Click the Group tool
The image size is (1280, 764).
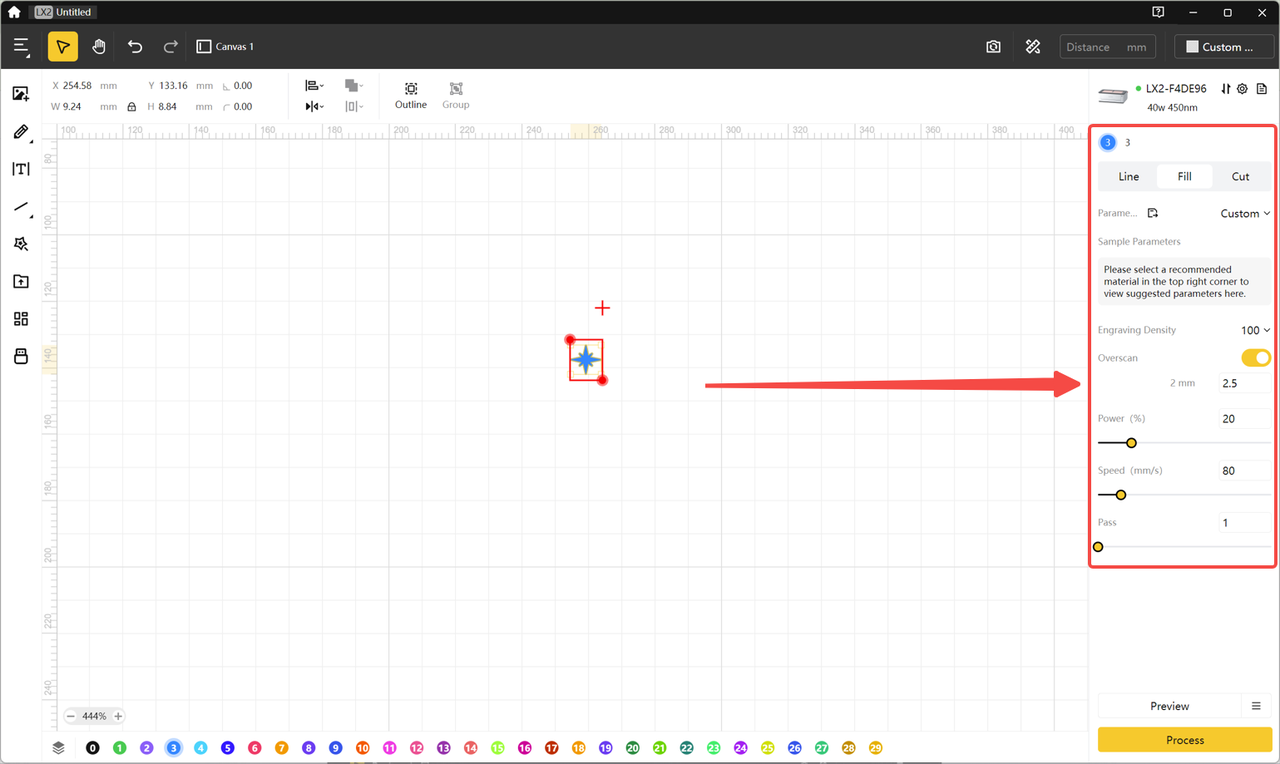tap(456, 95)
